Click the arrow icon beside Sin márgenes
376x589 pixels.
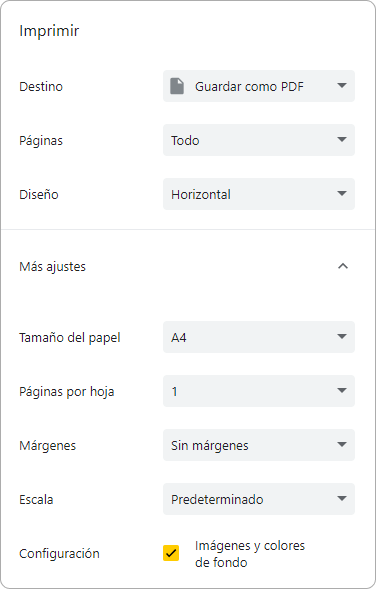pyautogui.click(x=342, y=445)
